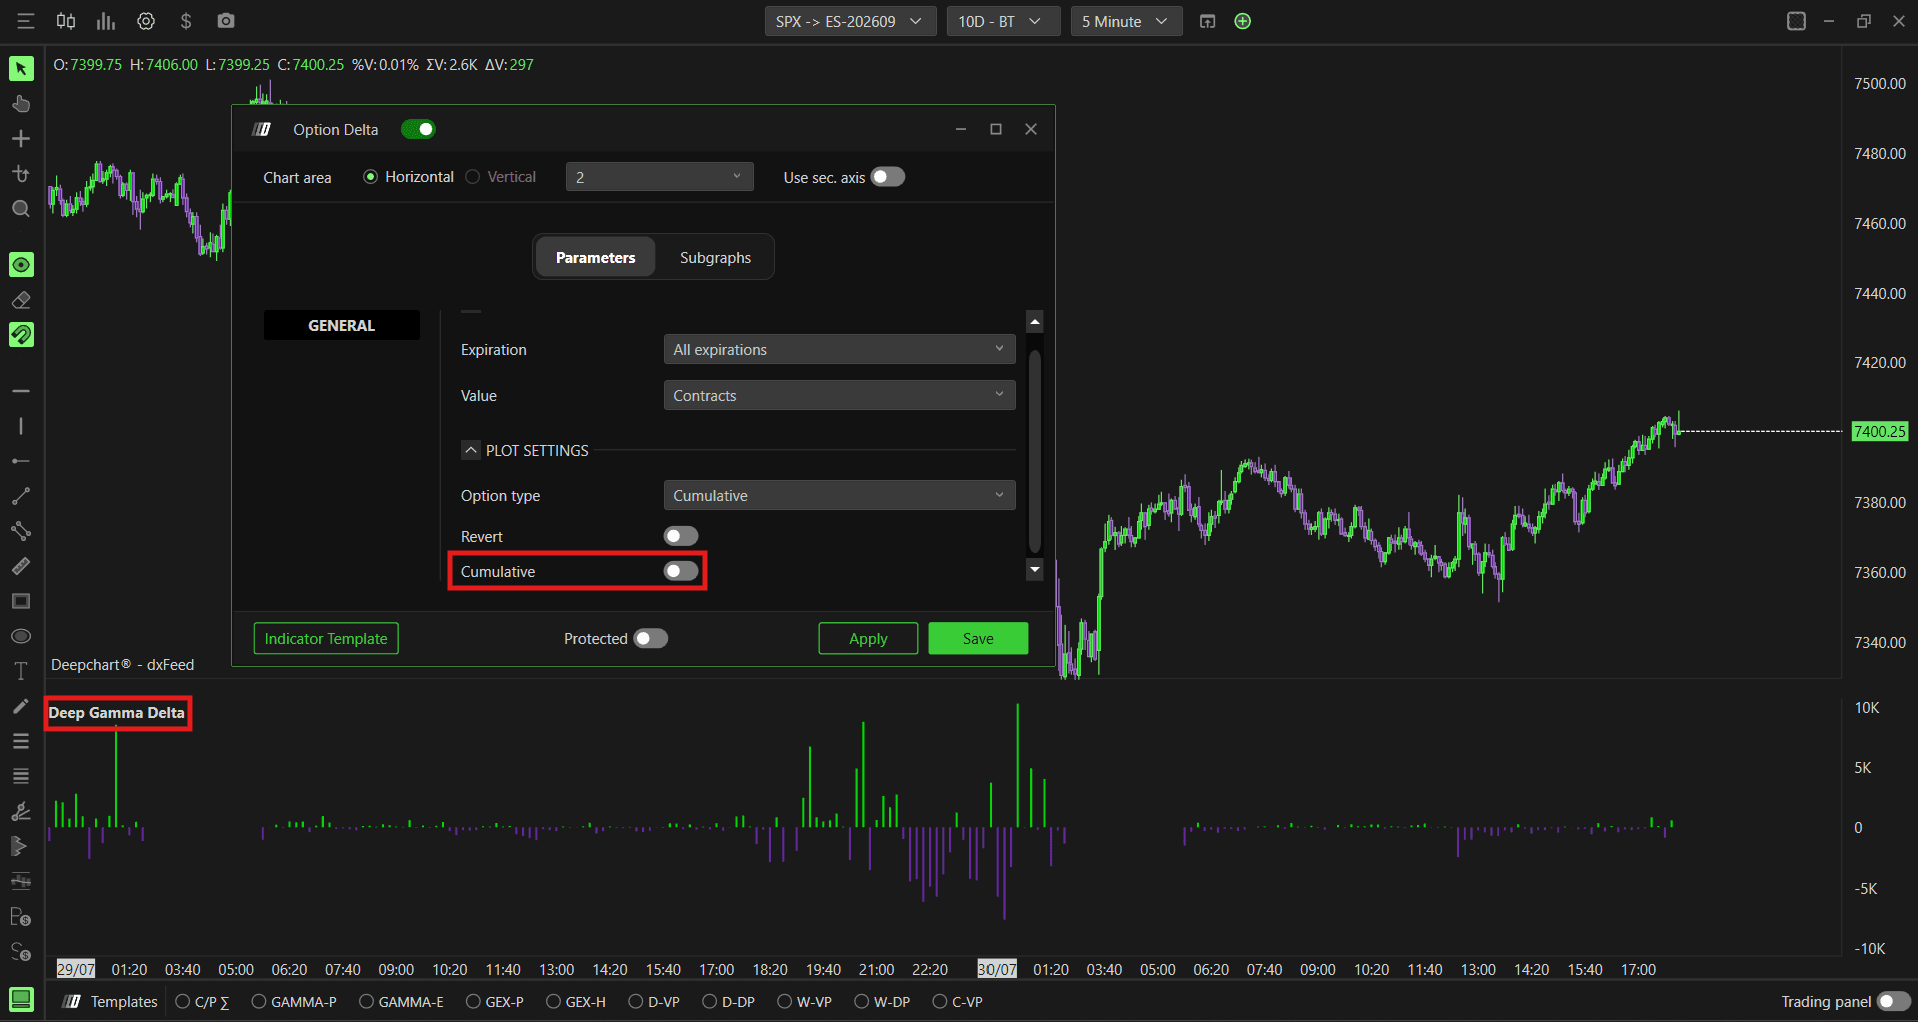This screenshot has height=1022, width=1918.
Task: Open the Option type dropdown
Action: (839, 495)
